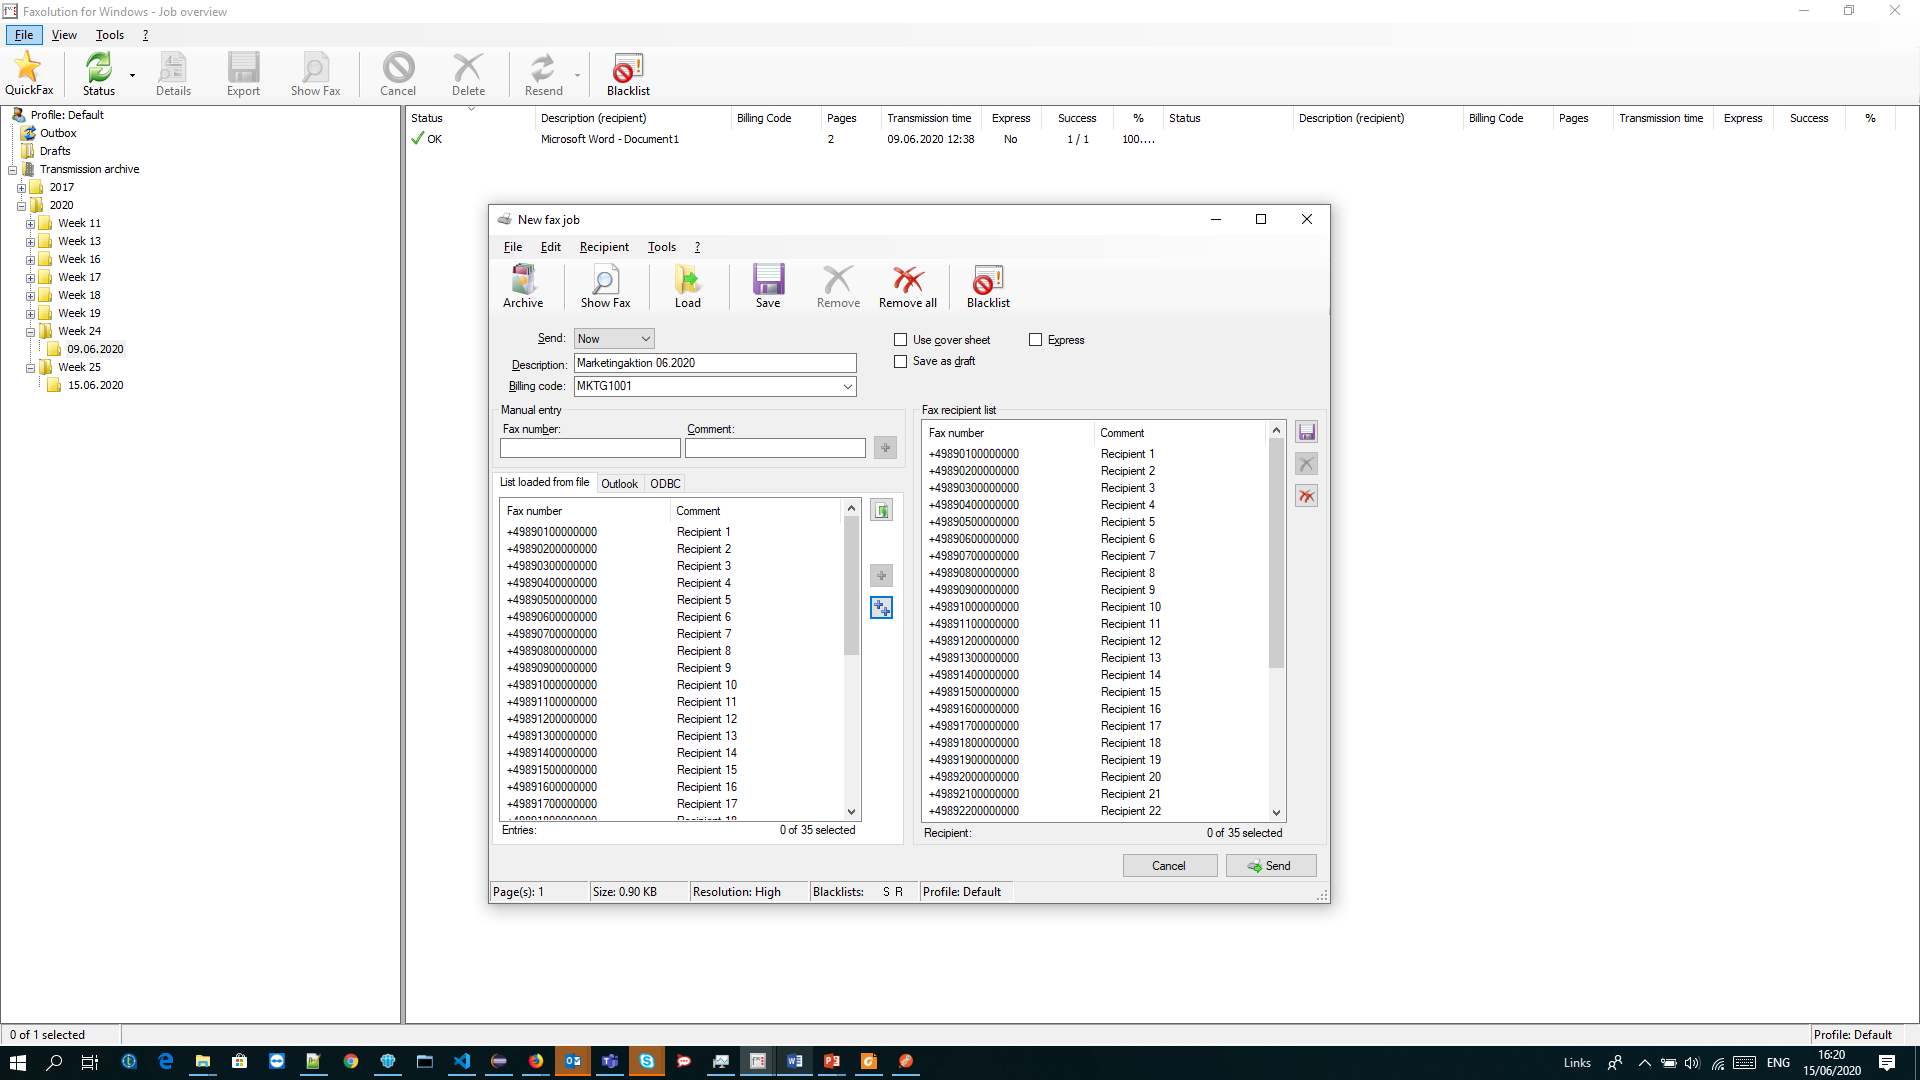Switch to the Outlook tab
Screen dimensions: 1920x1080
tap(620, 483)
